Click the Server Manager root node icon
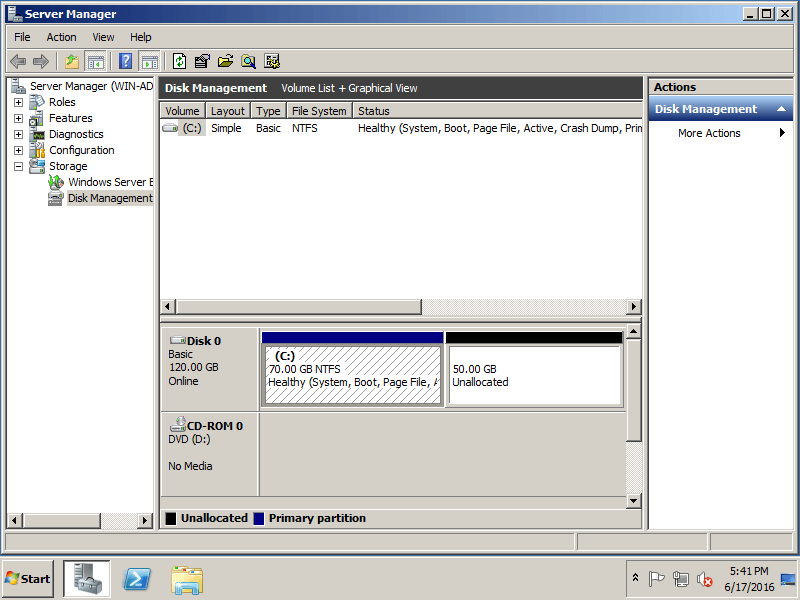The width and height of the screenshot is (800, 600). coord(18,86)
